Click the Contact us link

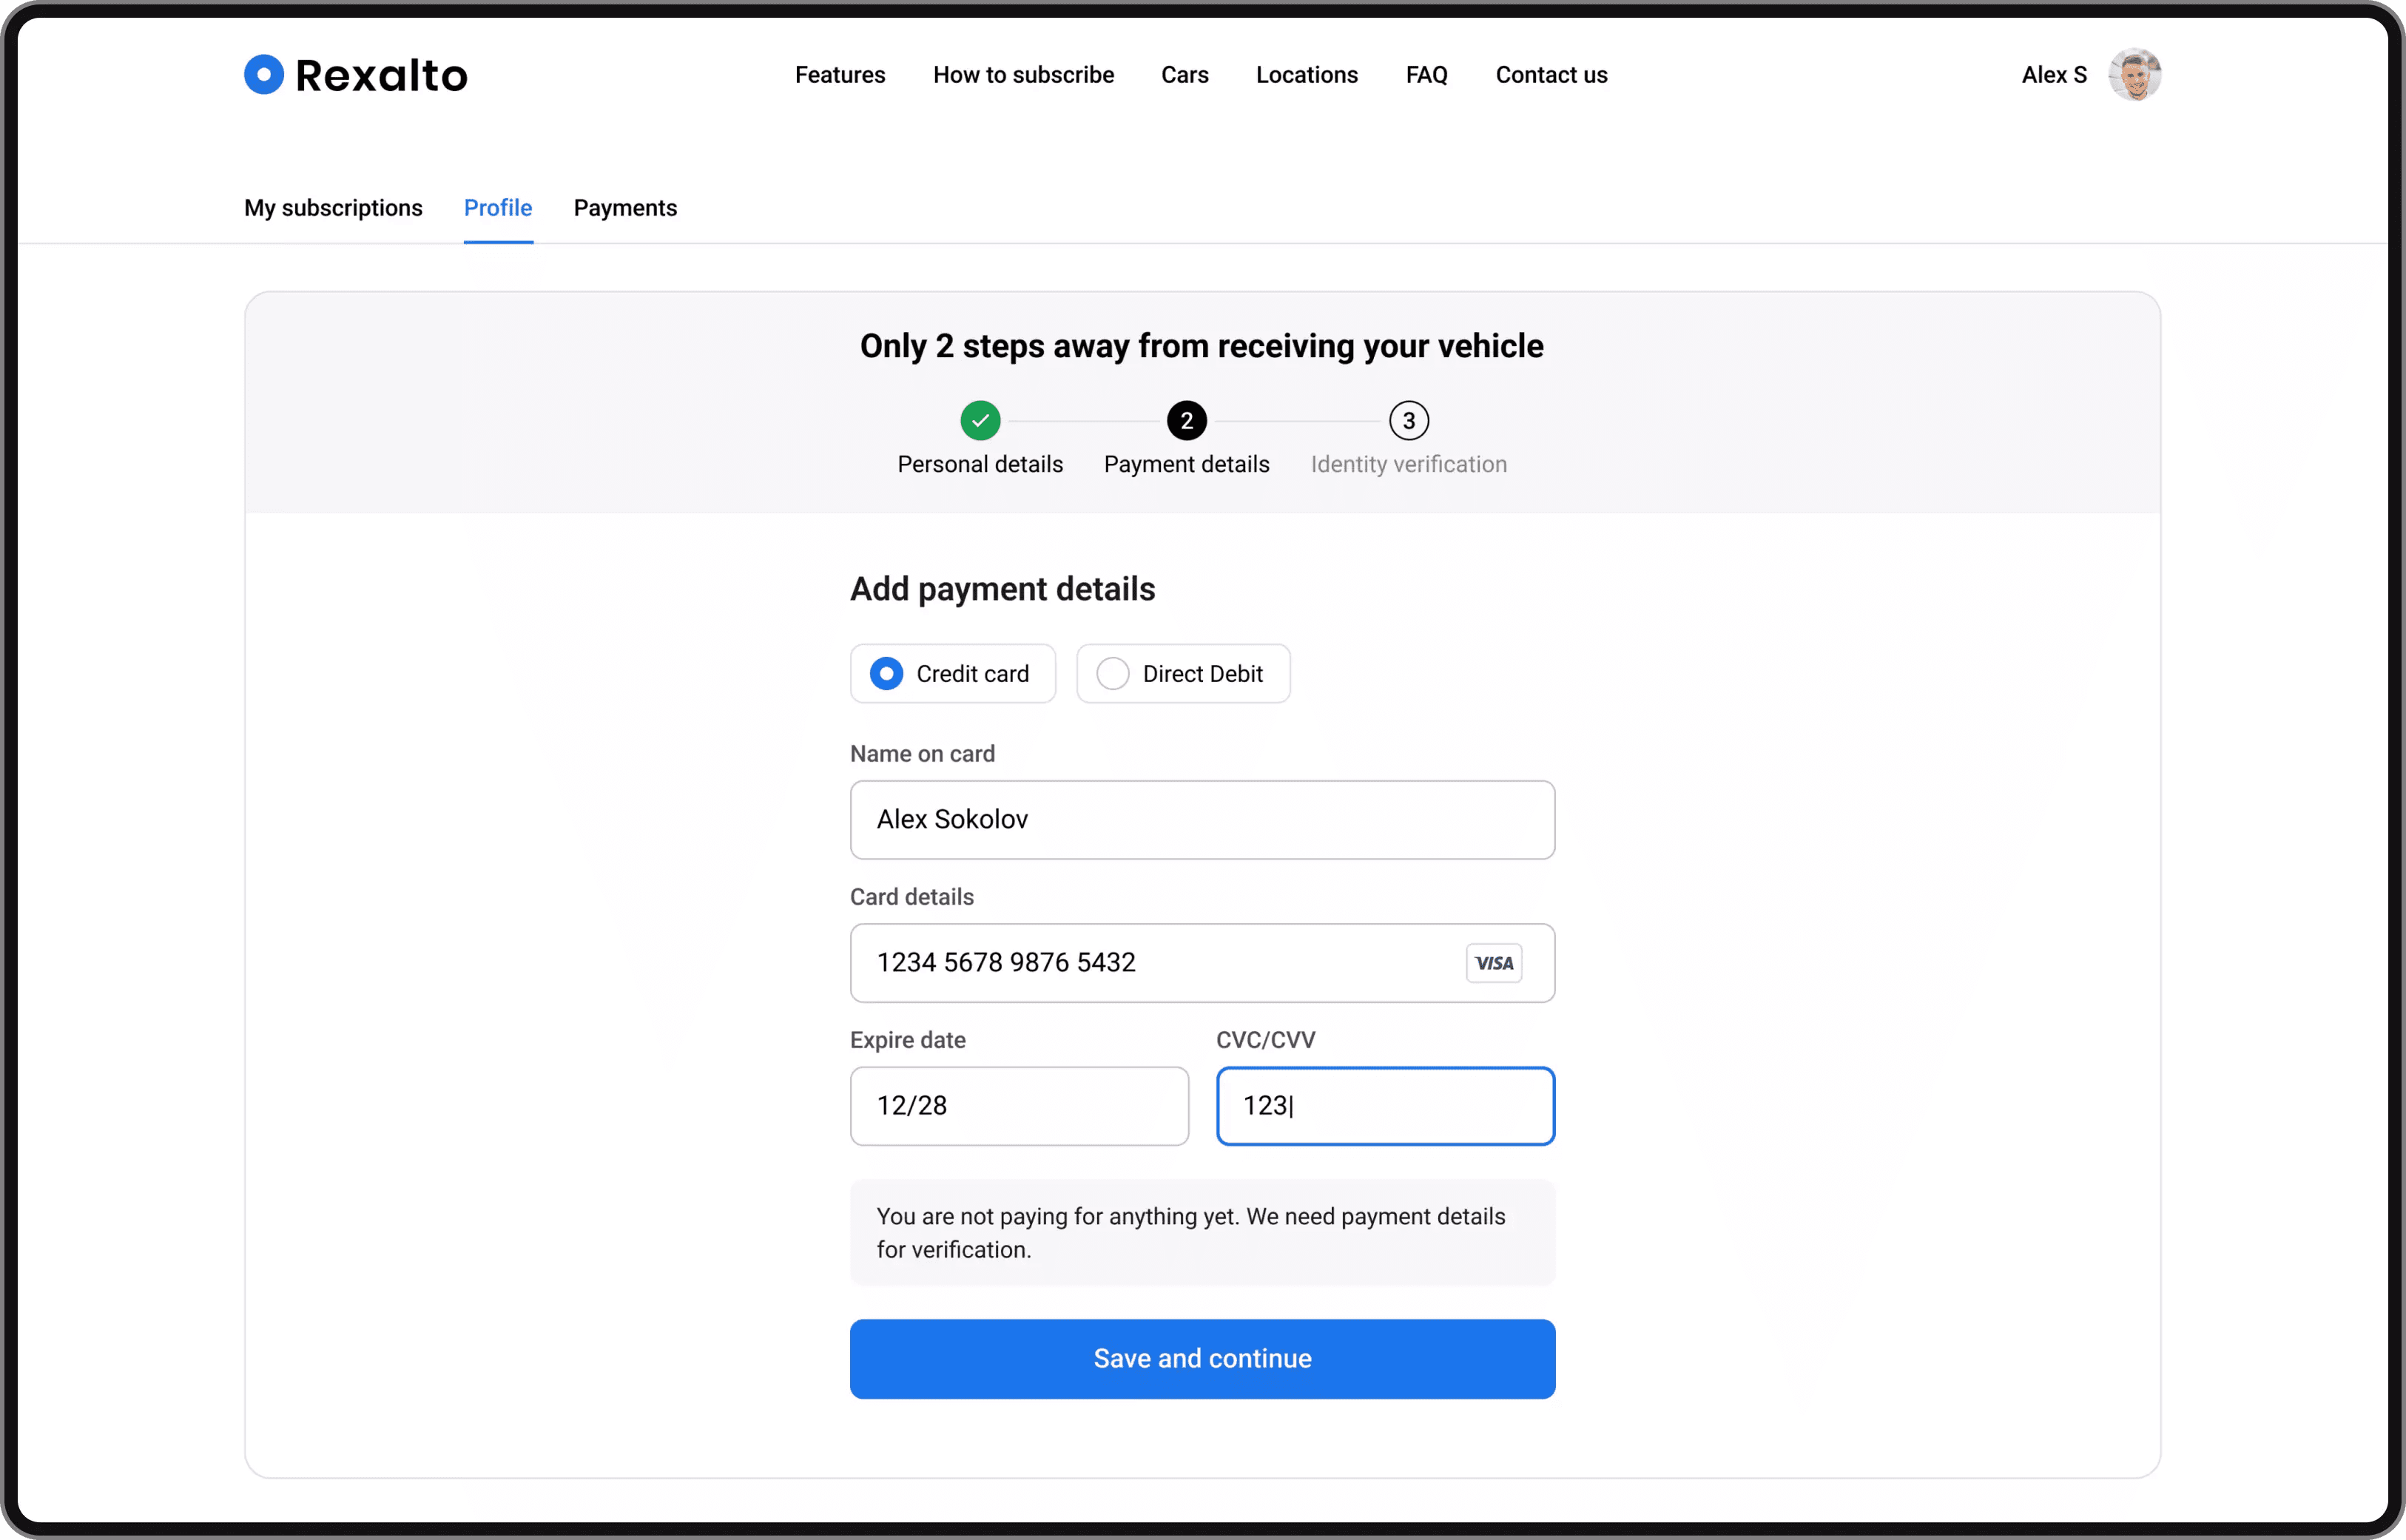(x=1551, y=75)
